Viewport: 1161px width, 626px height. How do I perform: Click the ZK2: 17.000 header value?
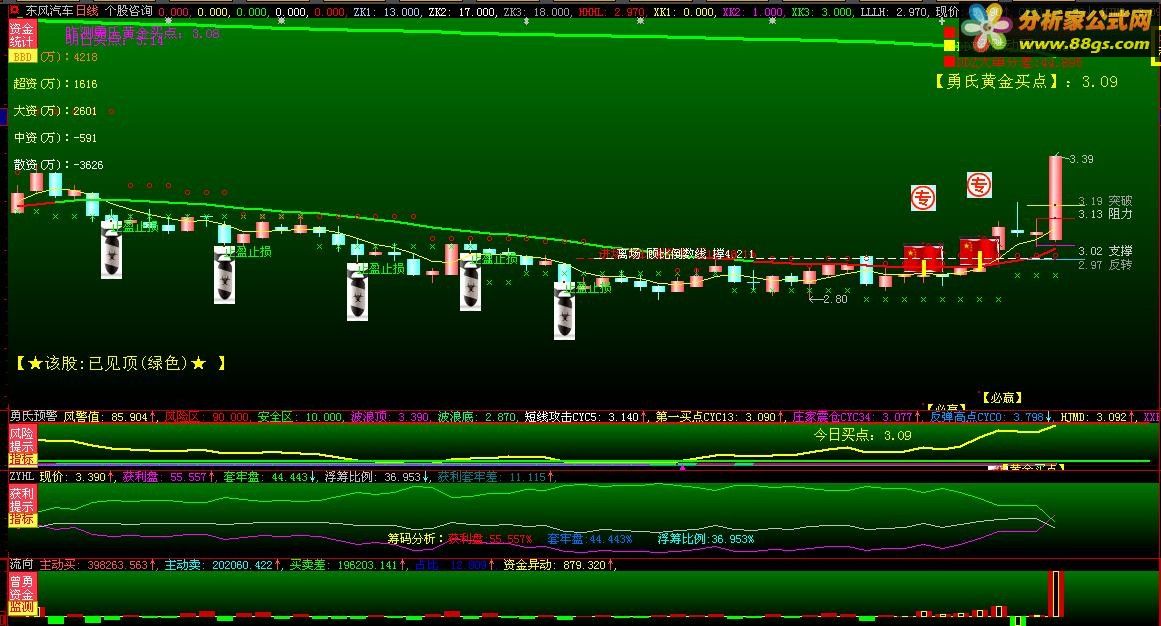click(463, 12)
